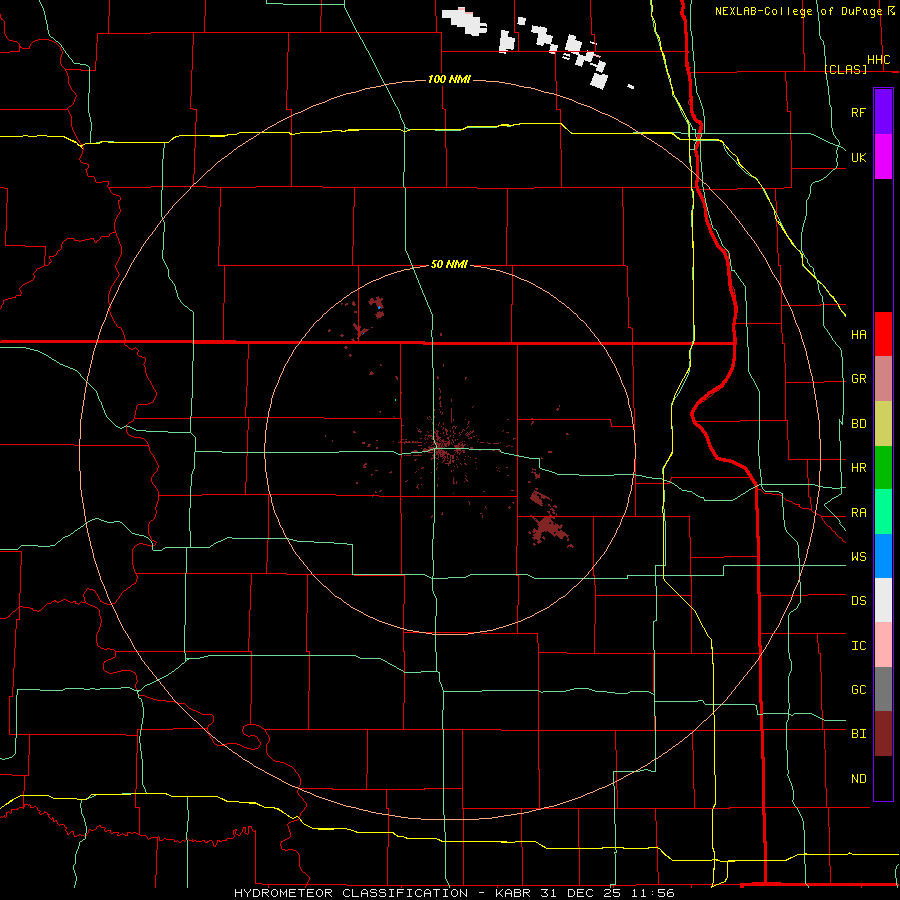Click the blue WS legend color swatch
Viewport: 900px width, 900px height.
(x=883, y=556)
